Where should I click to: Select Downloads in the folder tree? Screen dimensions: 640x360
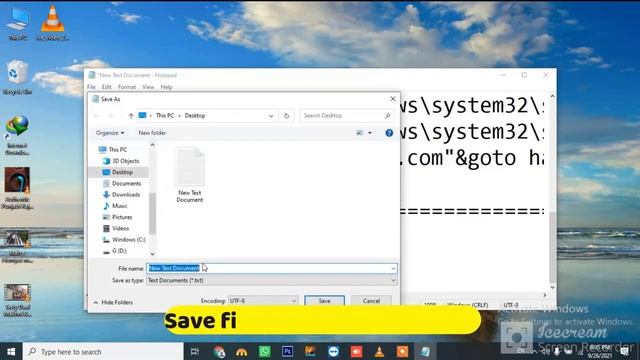(121, 195)
